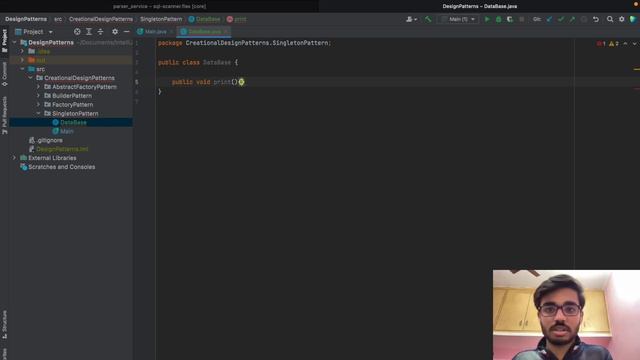Push commits with Git arrow icon

click(x=572, y=19)
